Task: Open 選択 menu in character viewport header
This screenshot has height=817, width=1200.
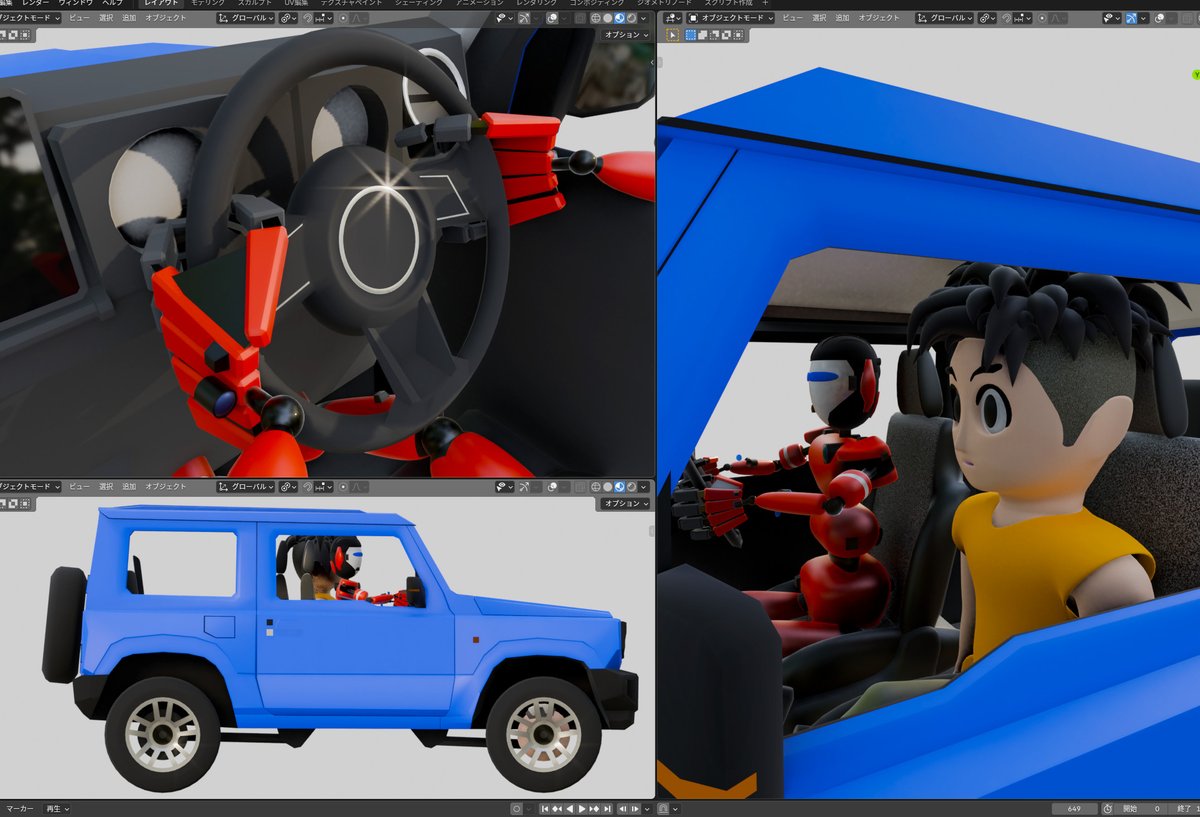Action: pyautogui.click(x=819, y=18)
